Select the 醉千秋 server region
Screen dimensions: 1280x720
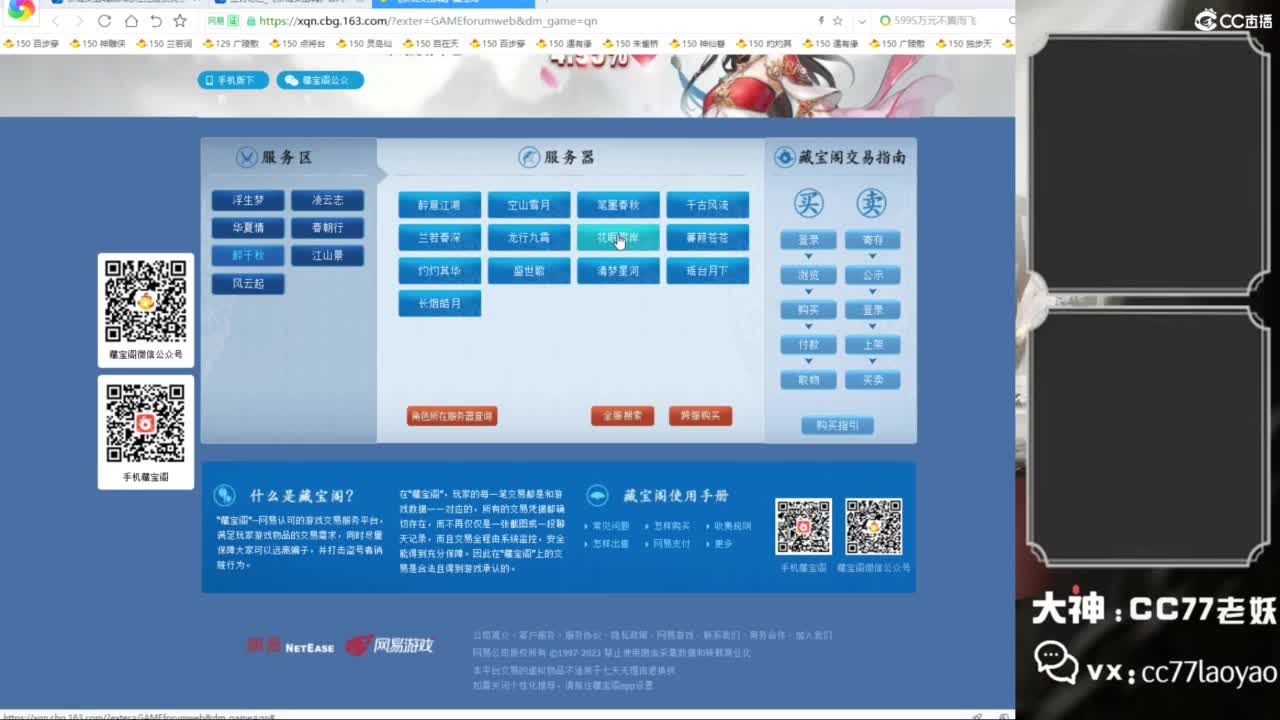(248, 256)
